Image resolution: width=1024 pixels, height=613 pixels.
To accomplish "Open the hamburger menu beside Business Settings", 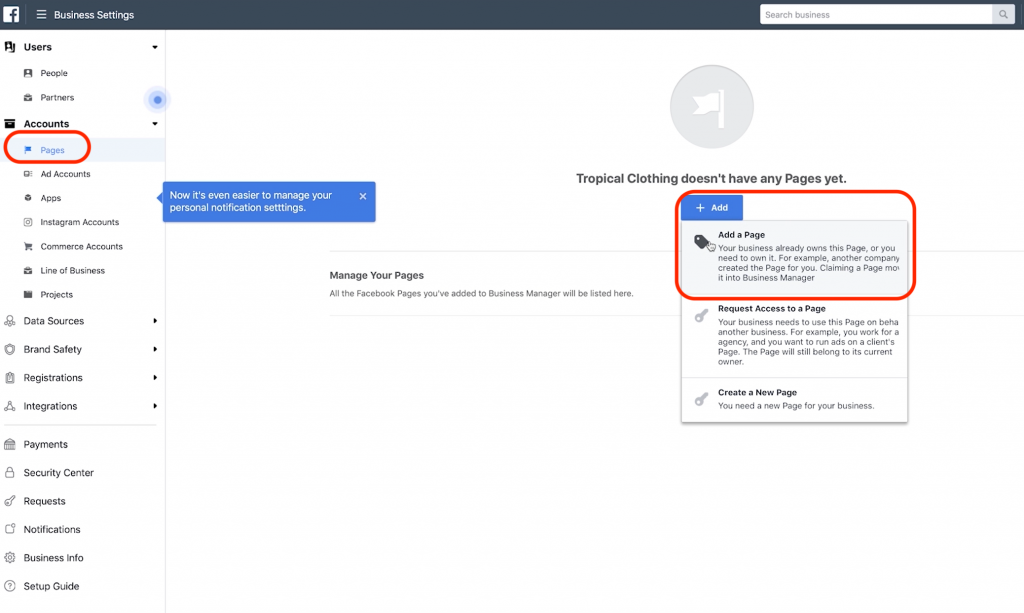I will (41, 14).
